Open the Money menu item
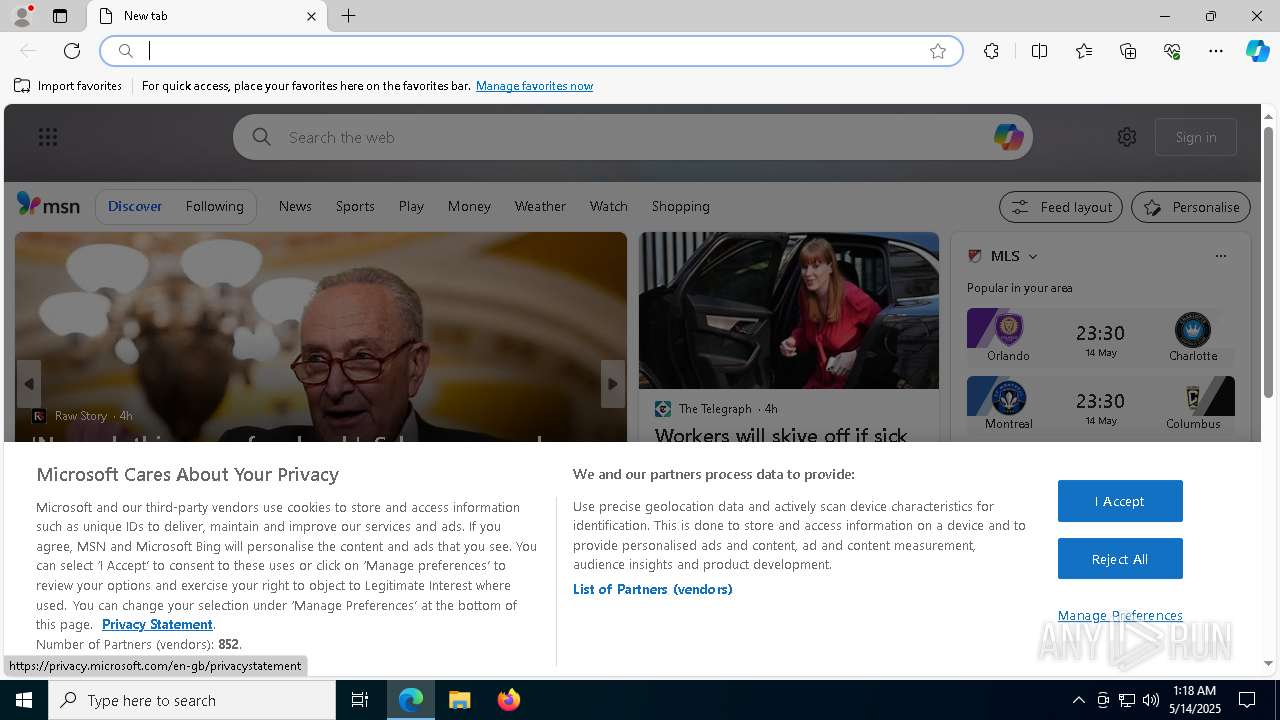The height and width of the screenshot is (720, 1280). 469,206
